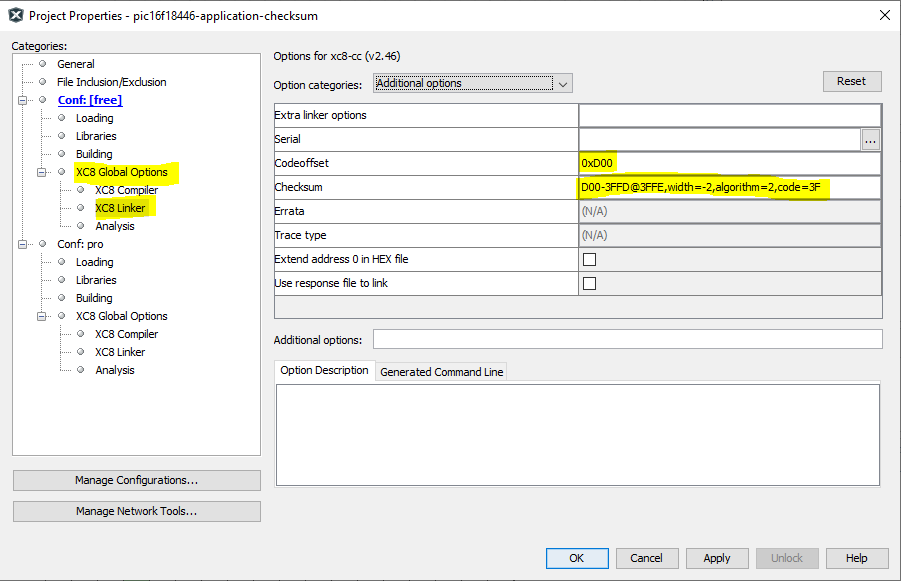
Task: Select highlighted XC8 Linker node
Action: (120, 208)
